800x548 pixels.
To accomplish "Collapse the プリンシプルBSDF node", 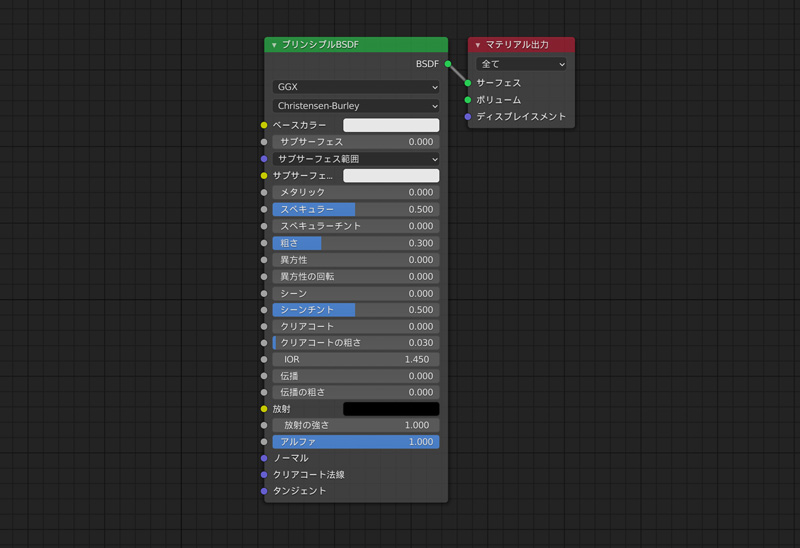I will pyautogui.click(x=274, y=45).
